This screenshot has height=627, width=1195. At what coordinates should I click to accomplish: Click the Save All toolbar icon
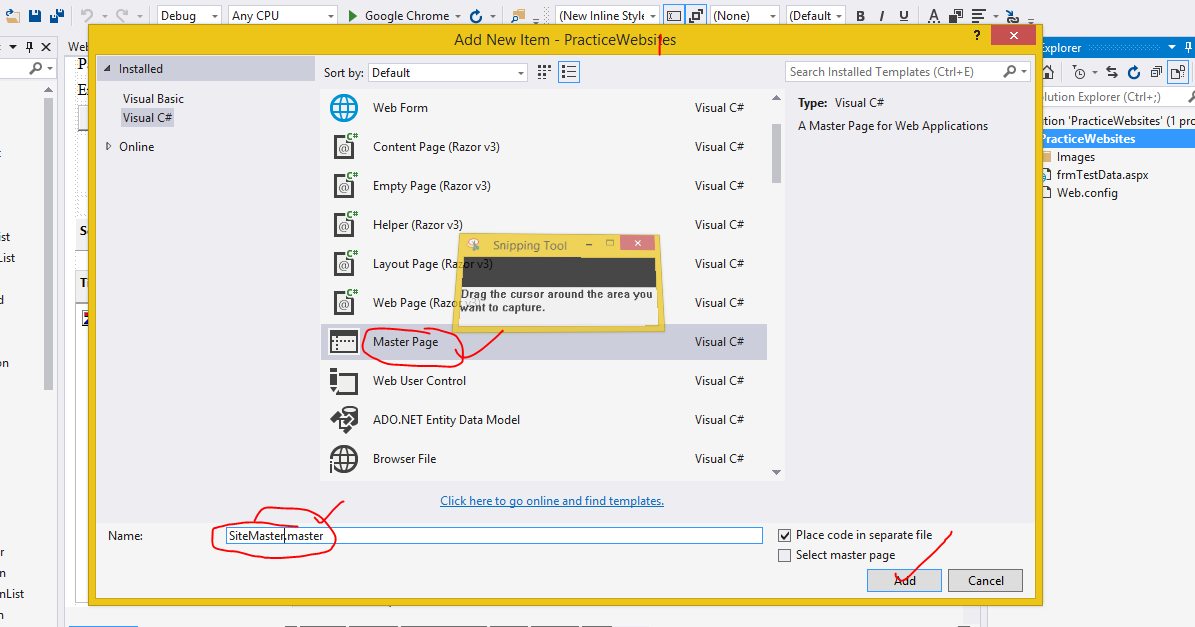point(55,15)
